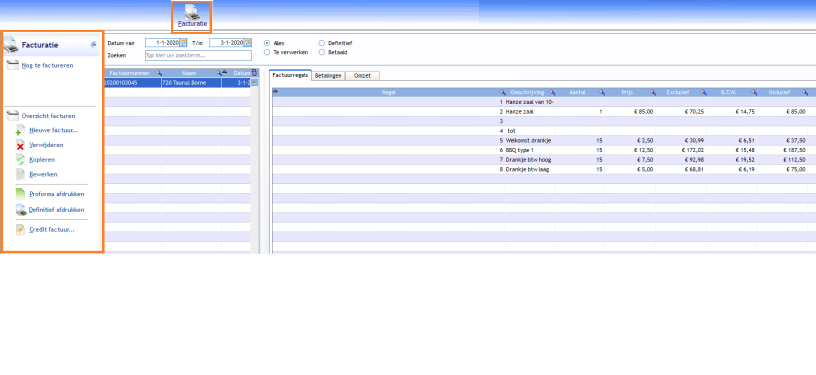
Task: Click the Aantal column filter magnifier
Action: click(602, 92)
